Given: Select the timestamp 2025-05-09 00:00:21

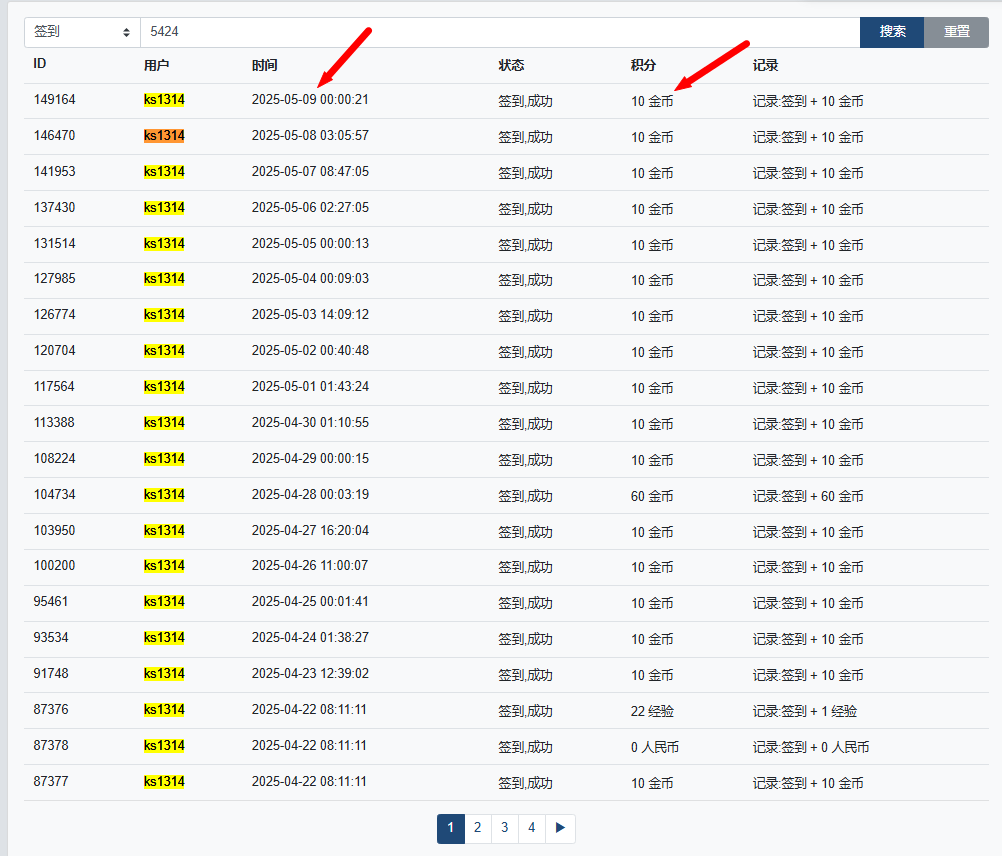Looking at the screenshot, I should click(310, 100).
